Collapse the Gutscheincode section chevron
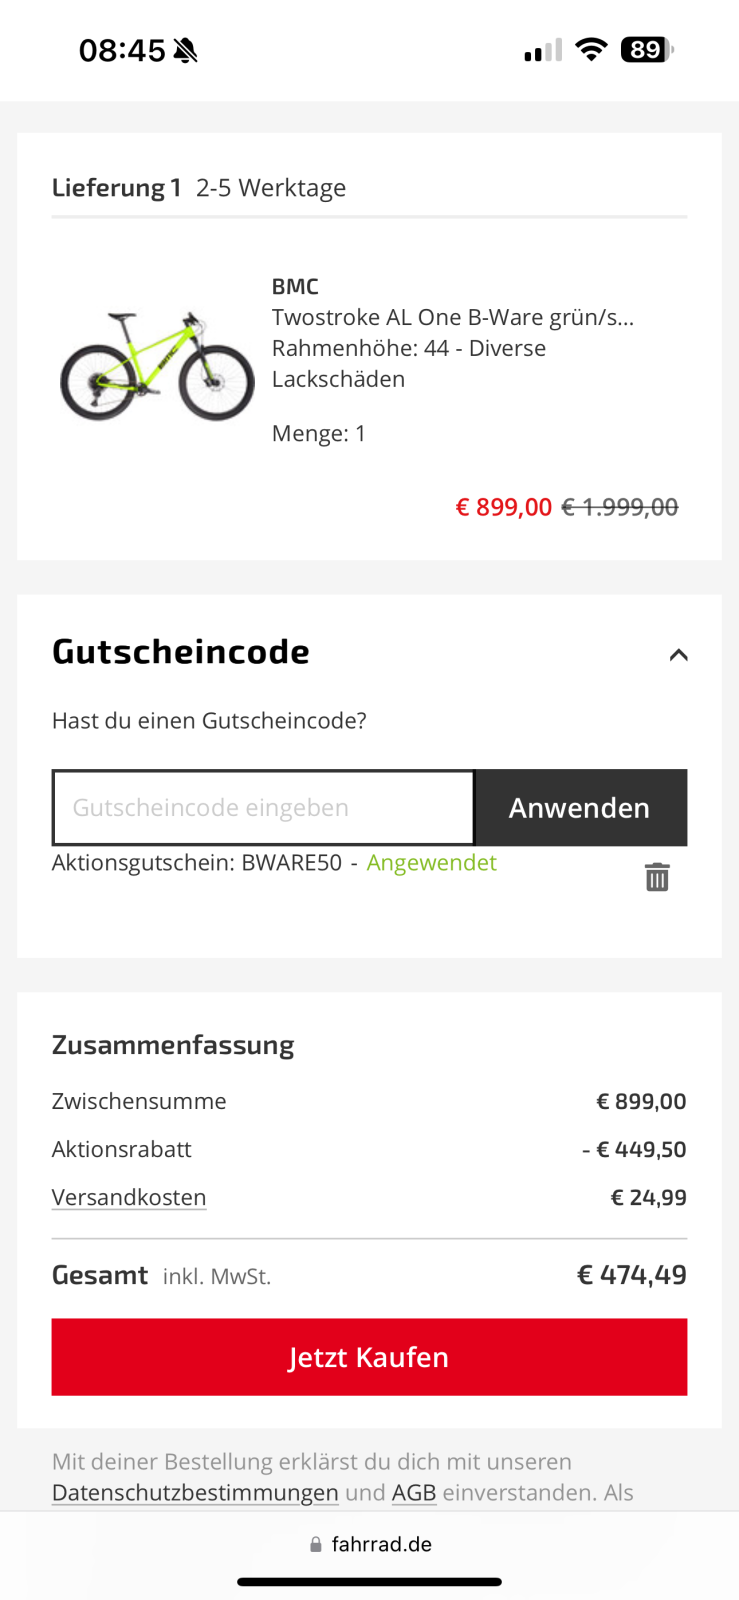This screenshot has width=739, height=1600. pyautogui.click(x=678, y=655)
